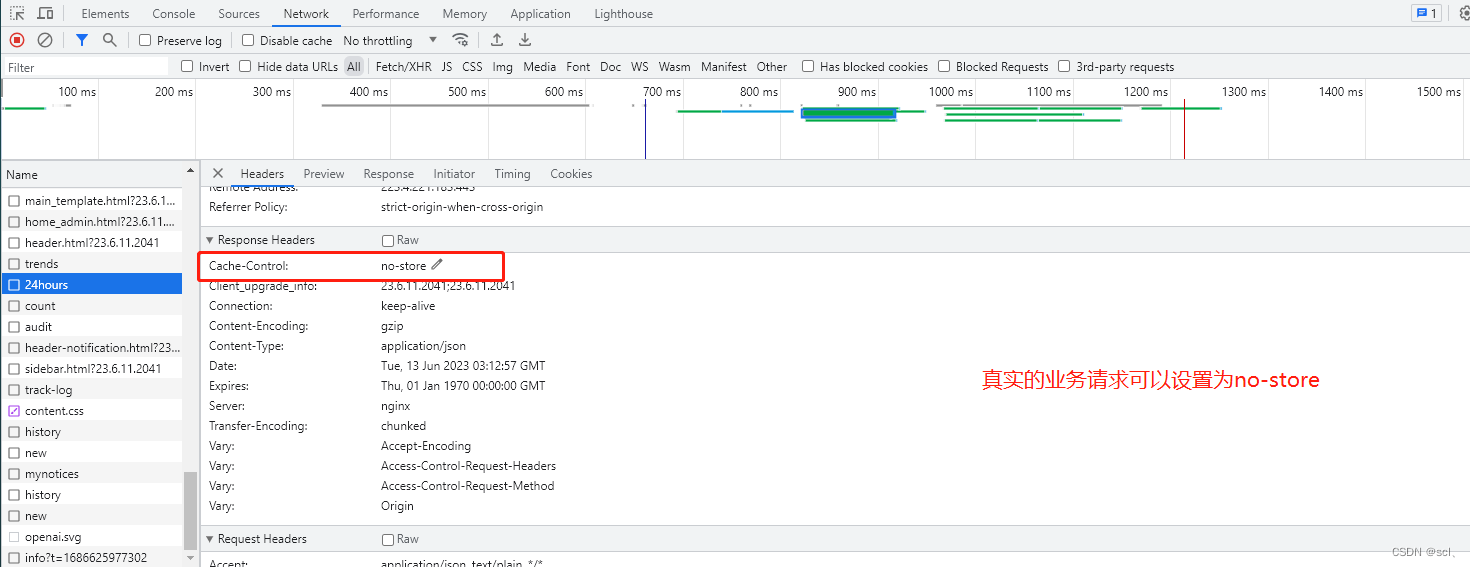Select the openai.svg request row
Viewport: 1470px width, 567px height.
point(92,537)
